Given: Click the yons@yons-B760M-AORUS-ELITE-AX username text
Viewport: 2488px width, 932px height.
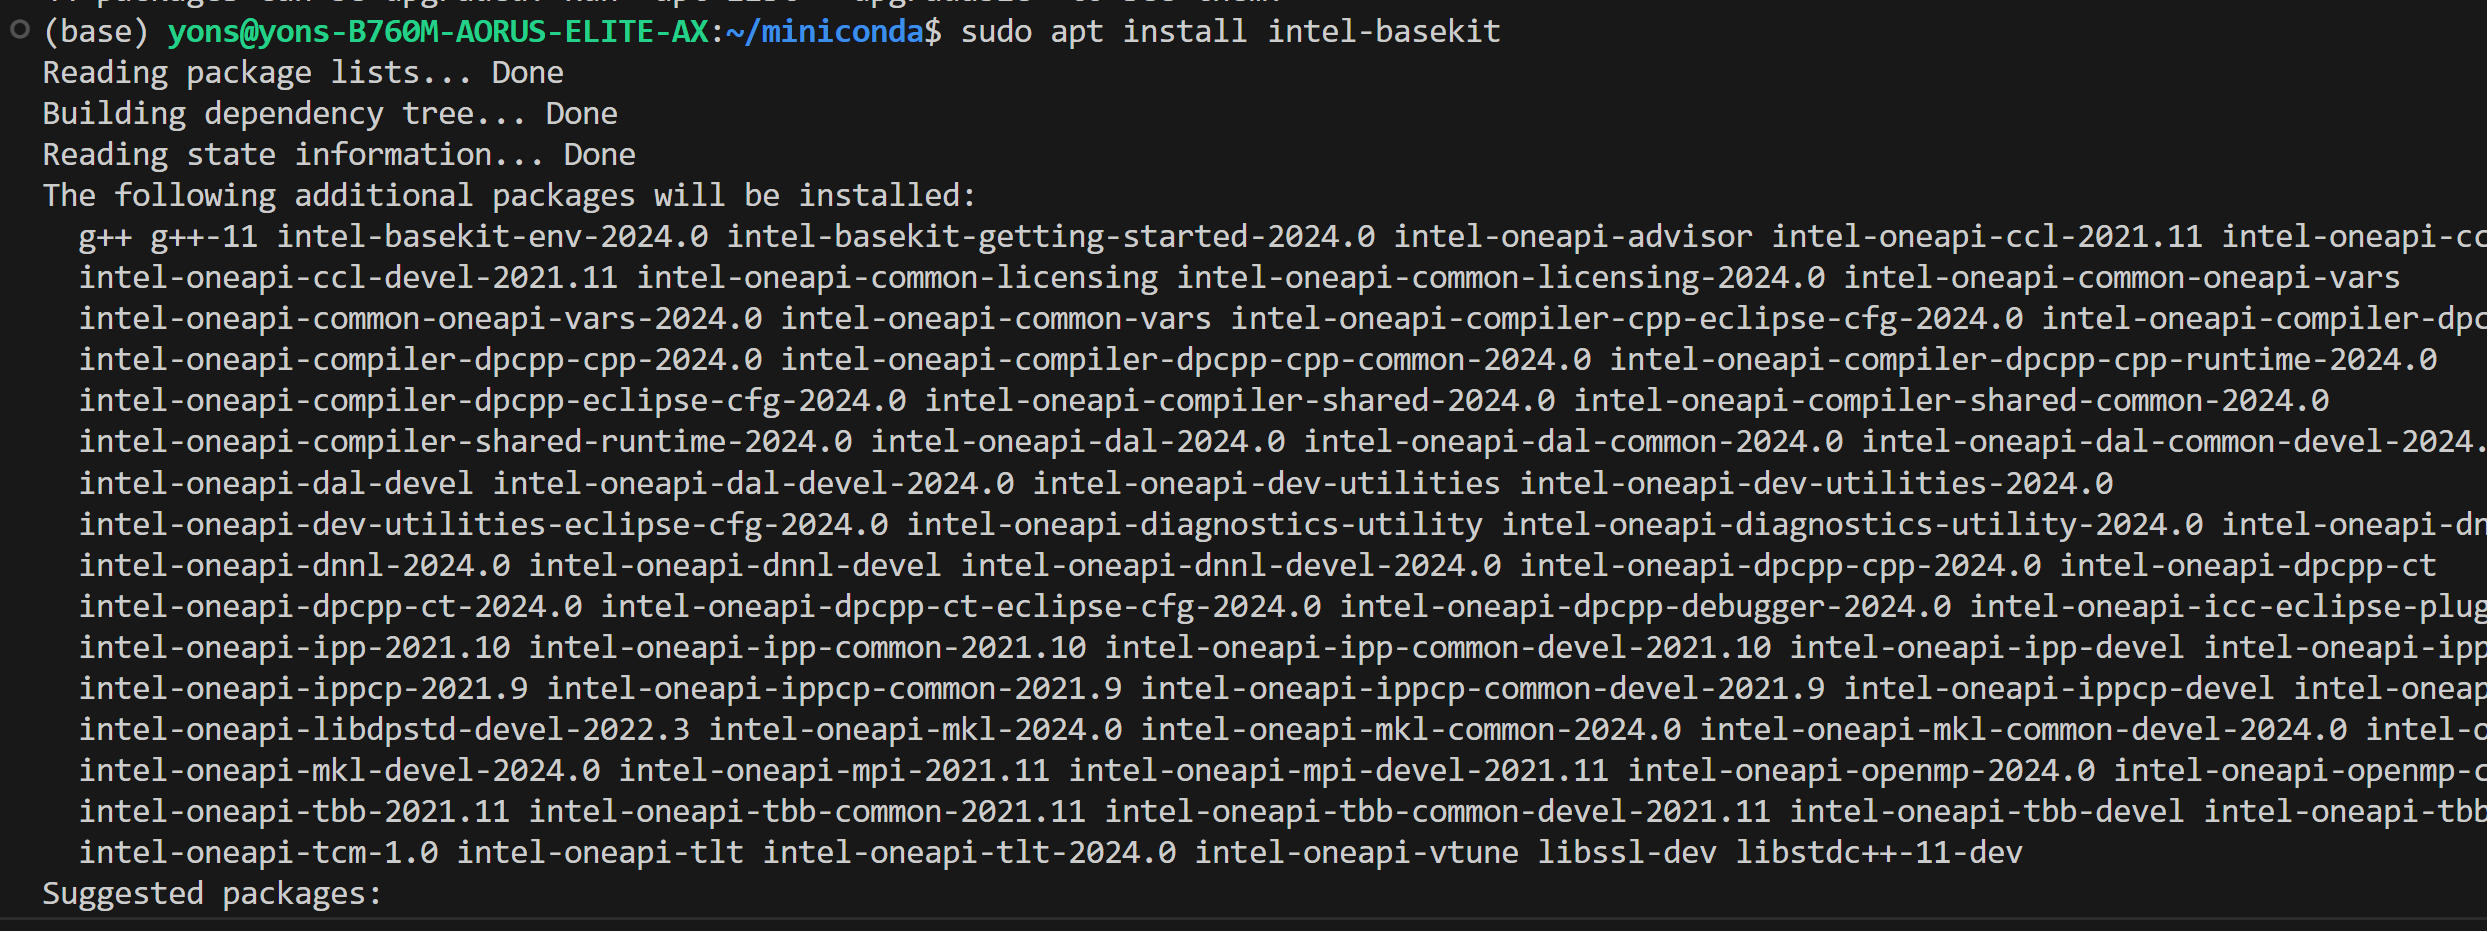Looking at the screenshot, I should point(439,32).
